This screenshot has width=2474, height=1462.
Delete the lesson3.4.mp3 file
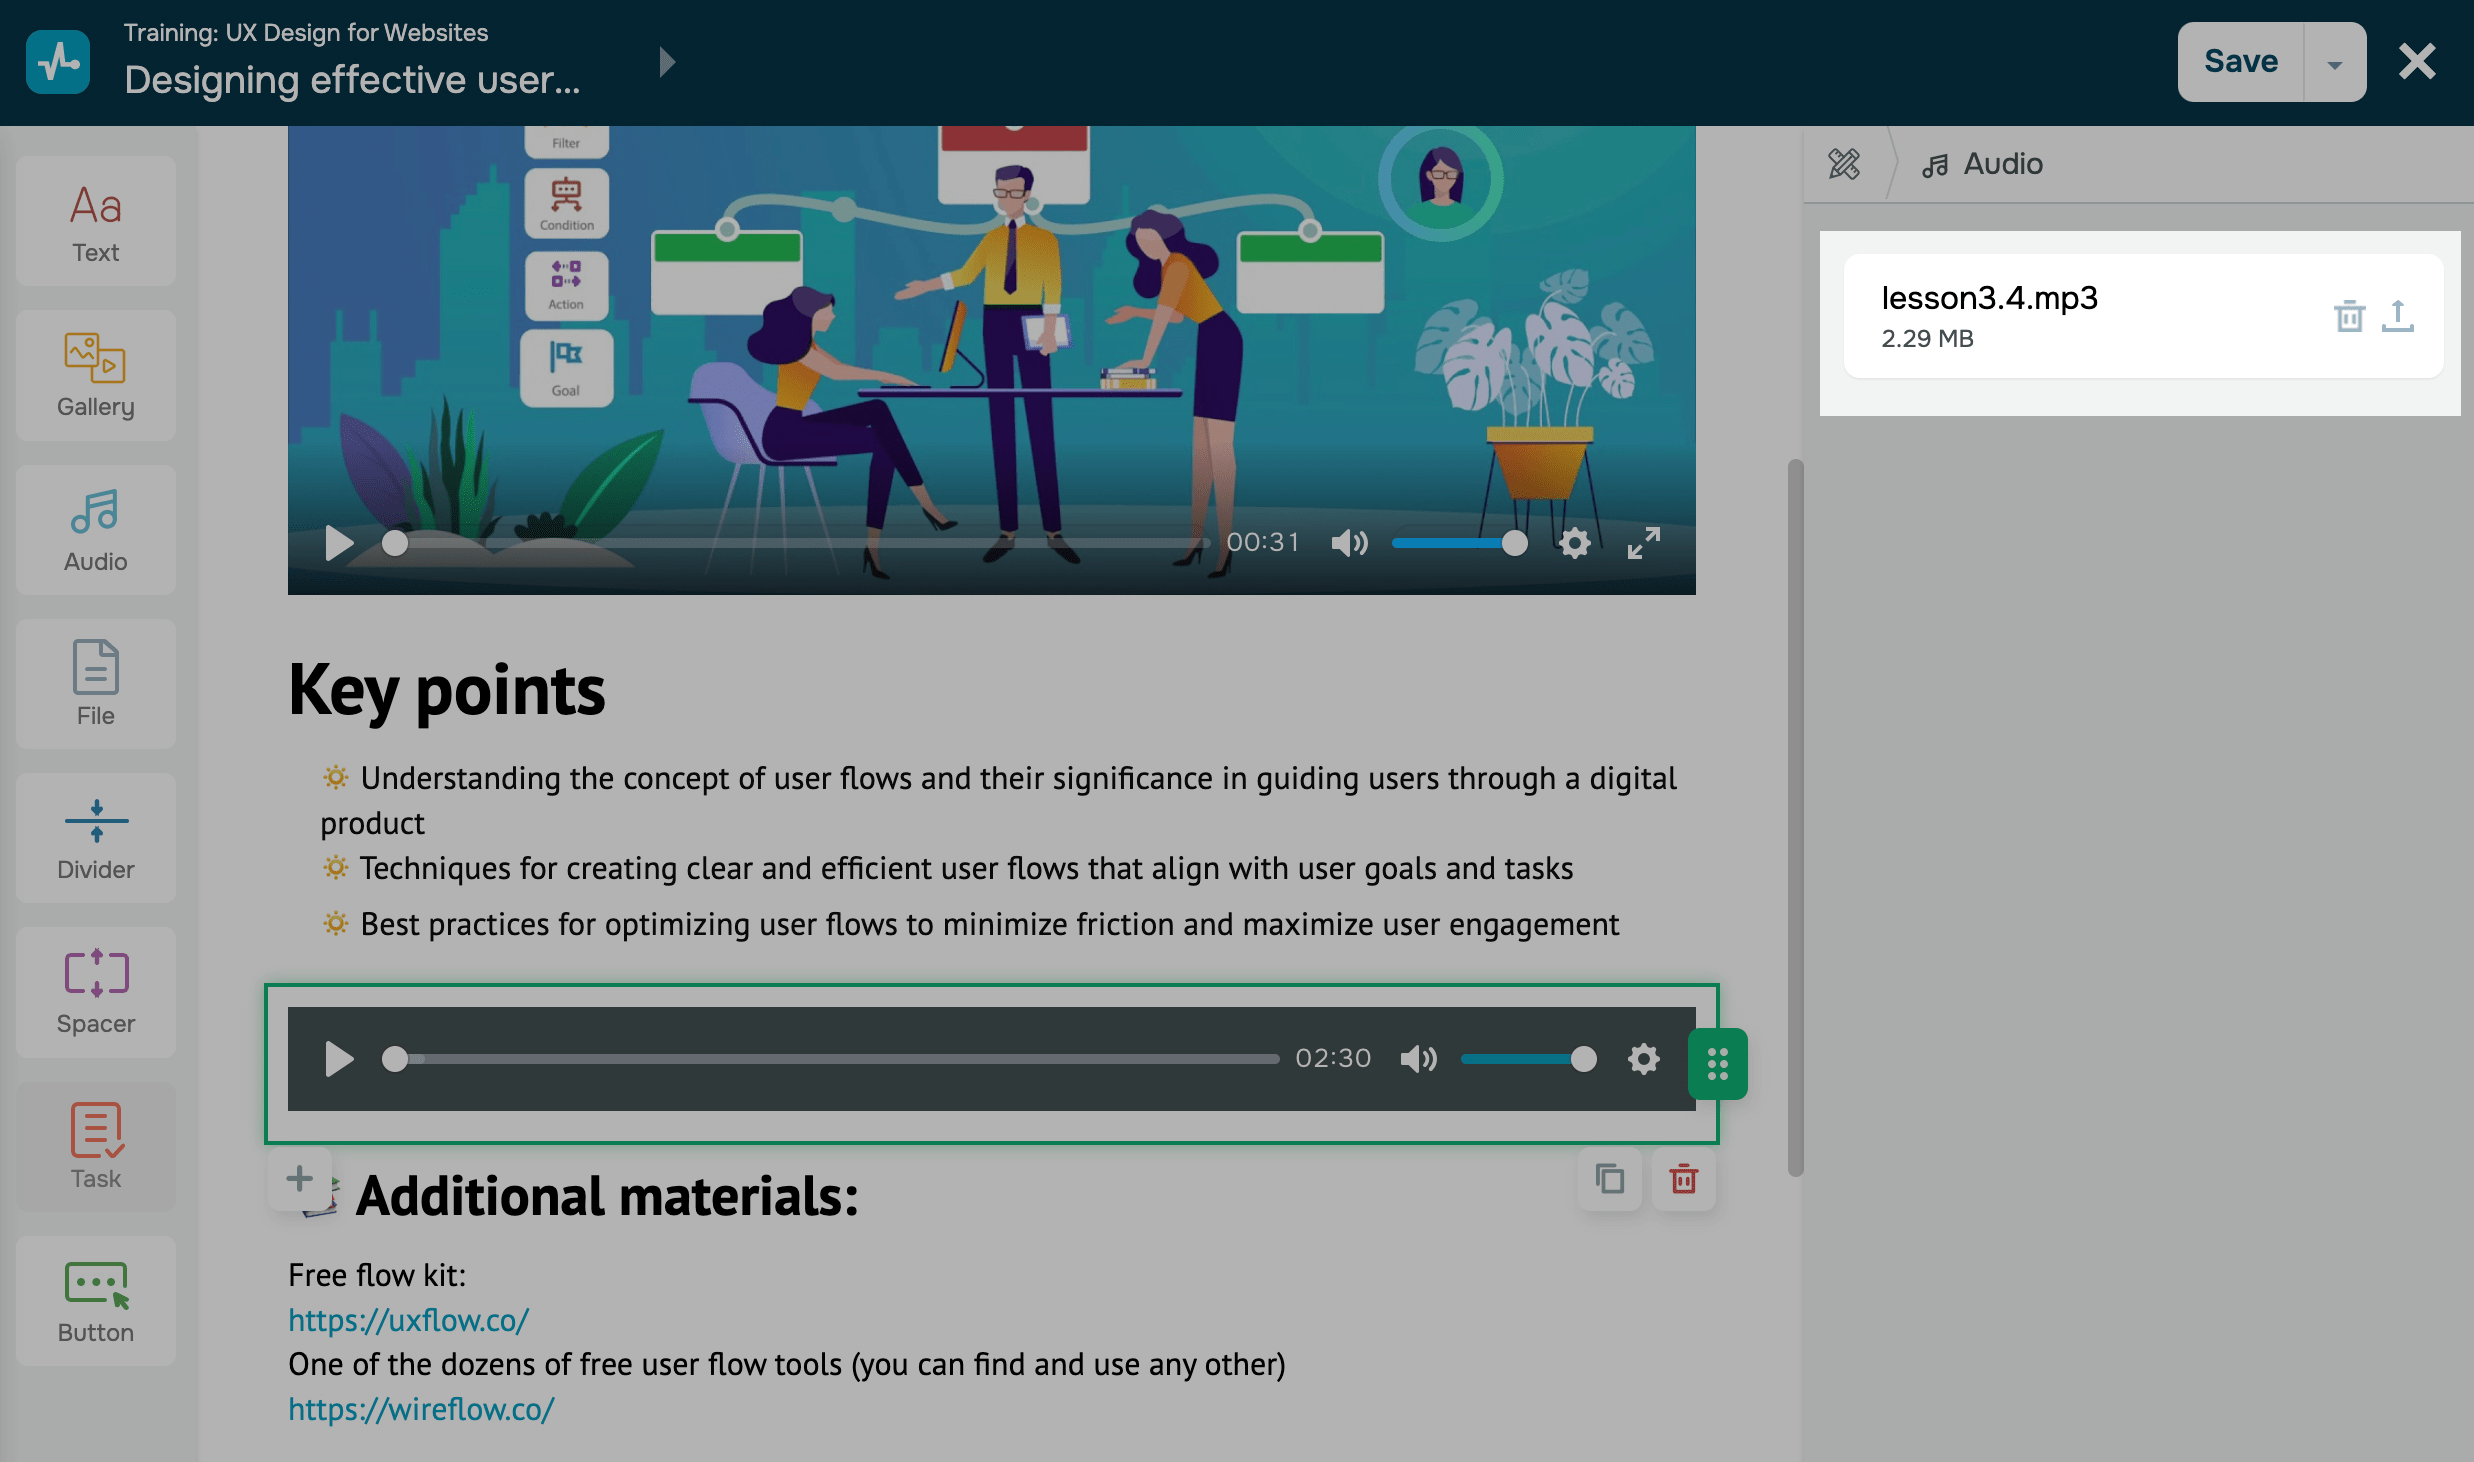coord(2349,316)
